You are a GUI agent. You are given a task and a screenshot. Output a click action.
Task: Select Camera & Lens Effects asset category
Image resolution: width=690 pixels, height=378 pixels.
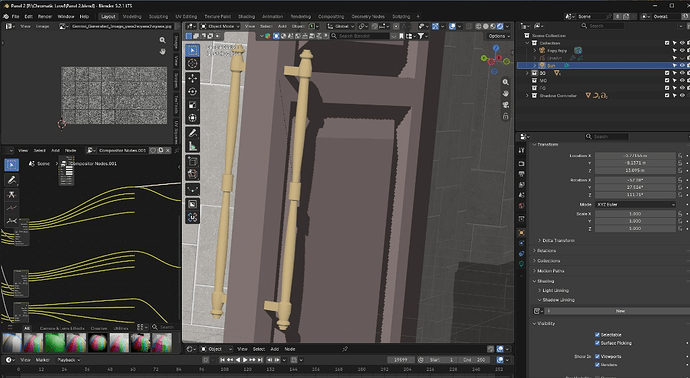[62, 328]
